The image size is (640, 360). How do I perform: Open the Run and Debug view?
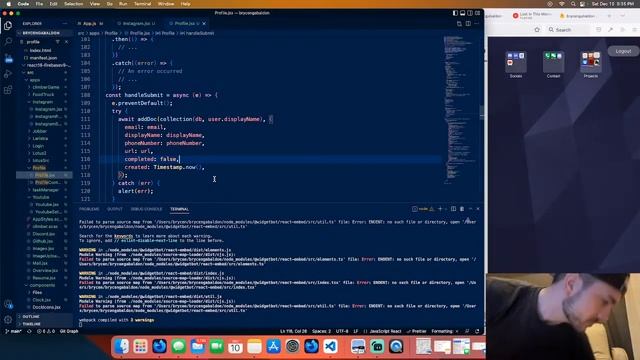pos(8,73)
